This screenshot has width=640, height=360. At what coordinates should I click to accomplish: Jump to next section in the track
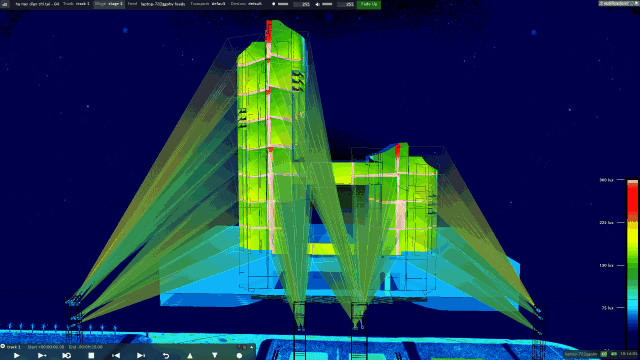(141, 356)
